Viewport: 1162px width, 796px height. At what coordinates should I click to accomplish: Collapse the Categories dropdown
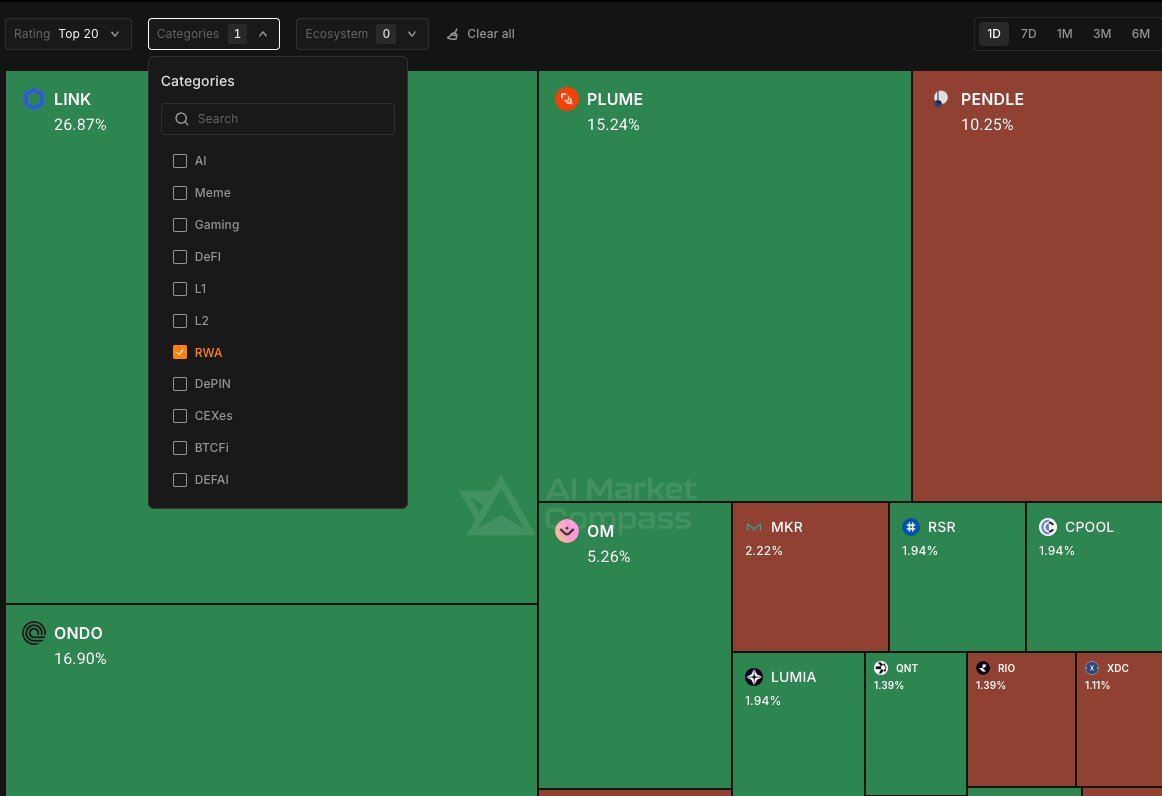click(213, 34)
